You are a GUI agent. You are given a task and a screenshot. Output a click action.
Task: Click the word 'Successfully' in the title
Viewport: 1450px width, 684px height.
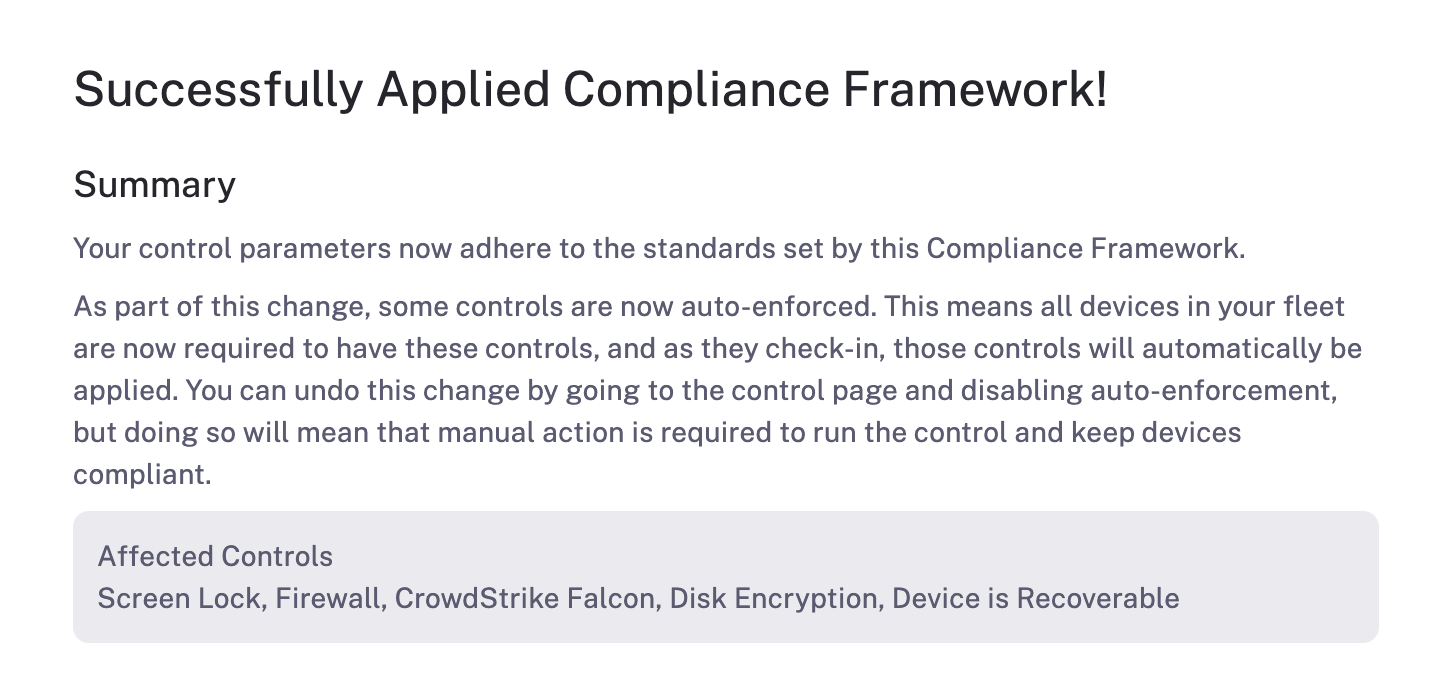(x=217, y=91)
